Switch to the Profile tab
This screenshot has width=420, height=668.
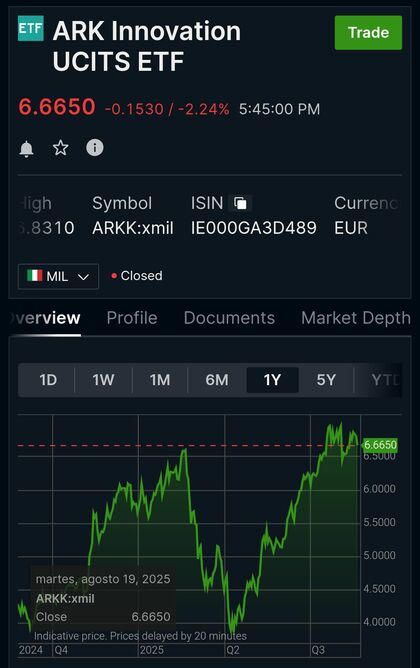(x=132, y=318)
